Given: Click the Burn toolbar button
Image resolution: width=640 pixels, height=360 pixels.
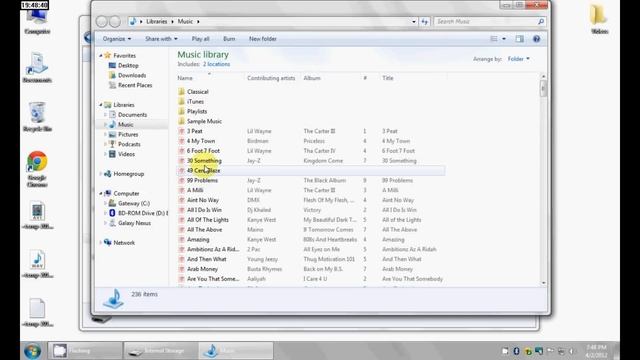Looking at the screenshot, I should pos(229,39).
